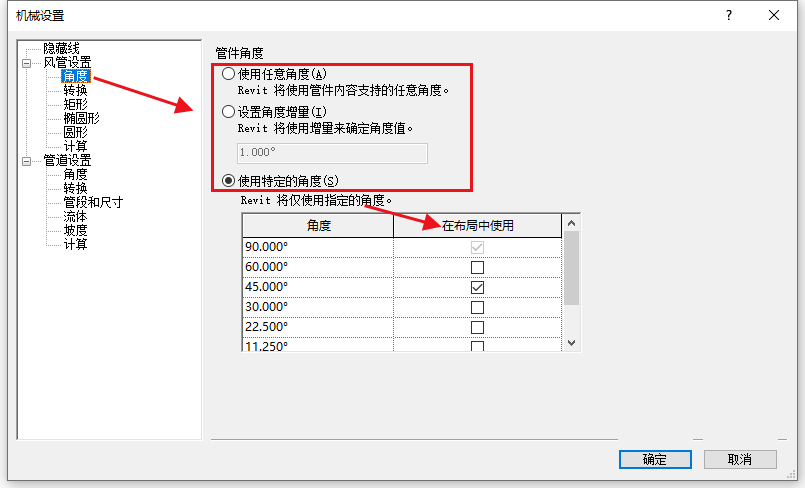Screen dimensions: 805x488
Task: Click the 90.000° angle cell
Action: pos(318,247)
